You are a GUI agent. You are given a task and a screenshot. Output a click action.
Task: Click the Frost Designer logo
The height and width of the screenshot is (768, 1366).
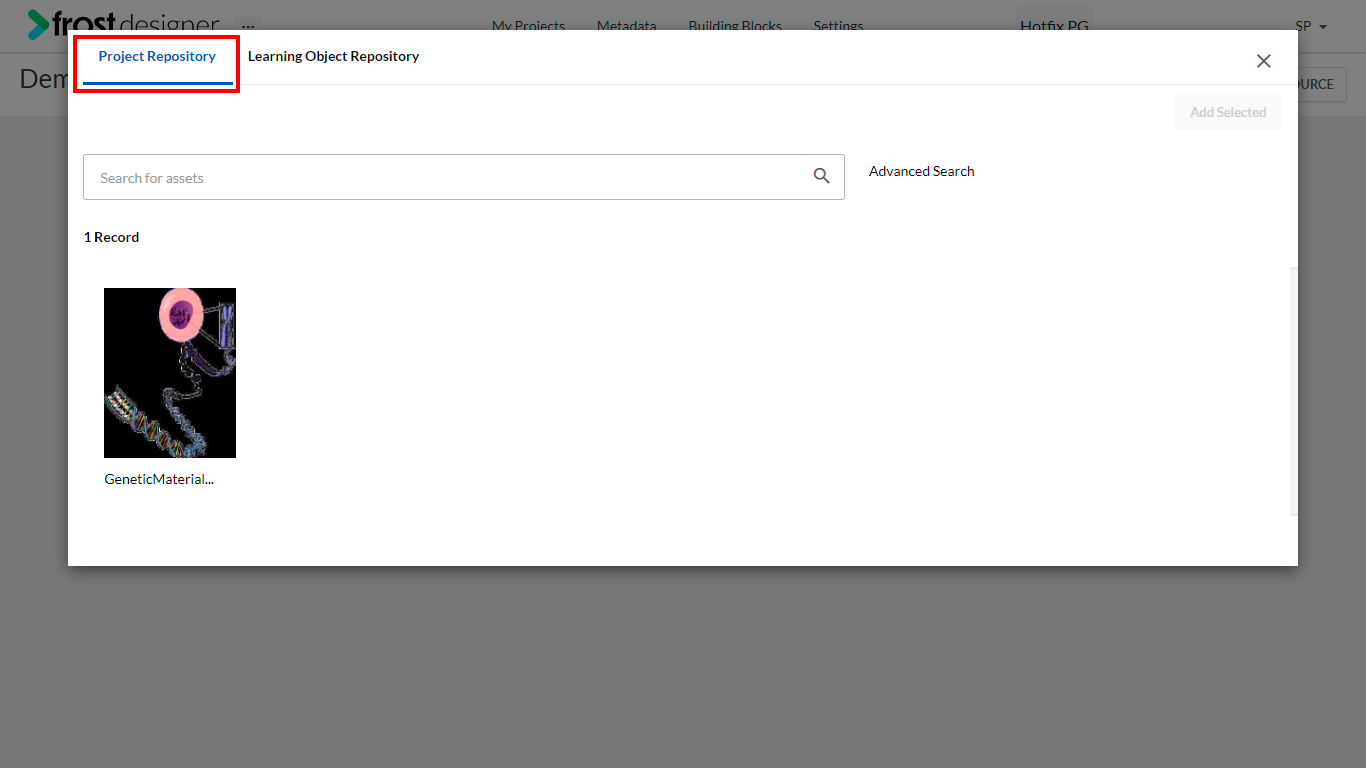[123, 24]
